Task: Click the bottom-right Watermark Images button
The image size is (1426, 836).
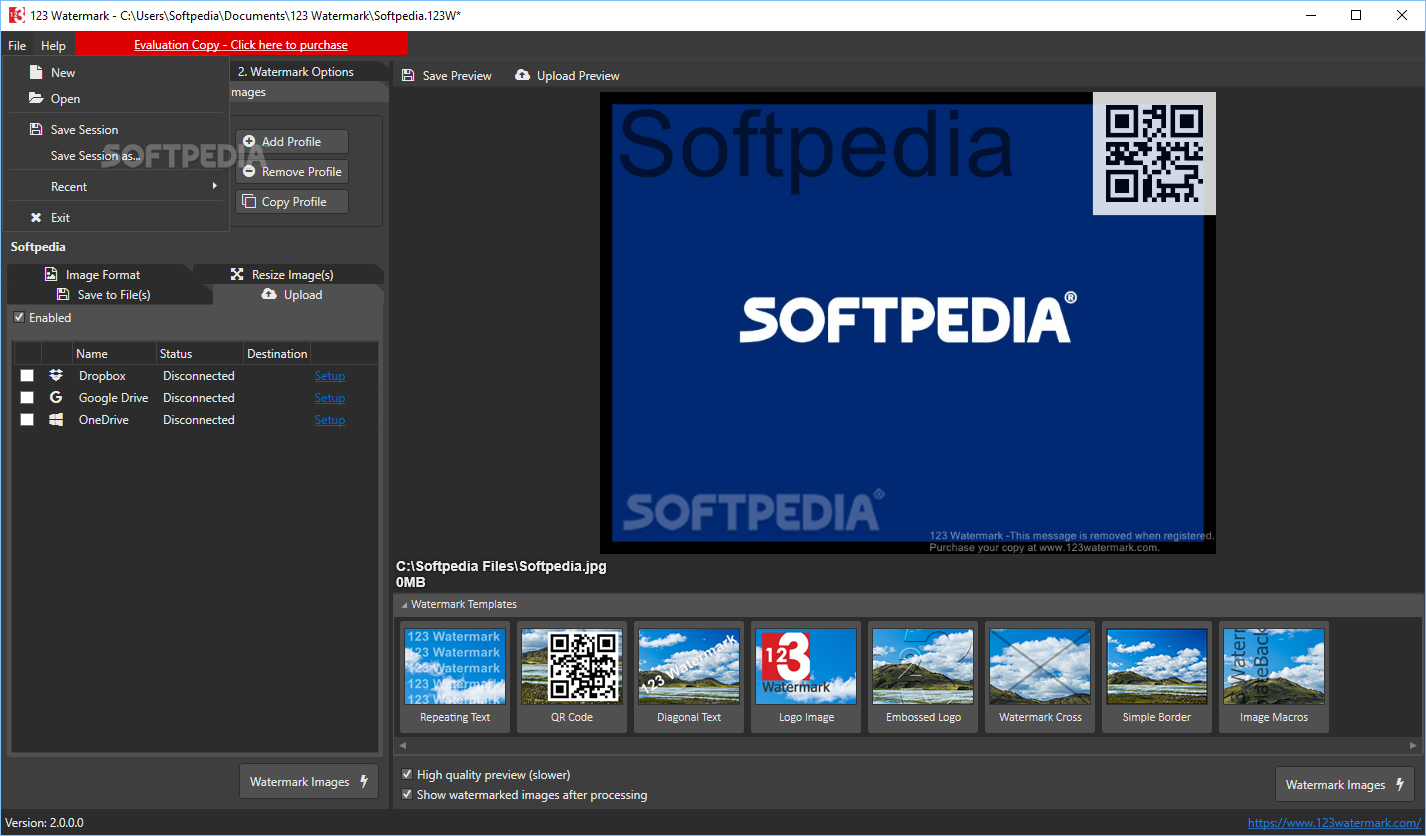Action: 1345,785
